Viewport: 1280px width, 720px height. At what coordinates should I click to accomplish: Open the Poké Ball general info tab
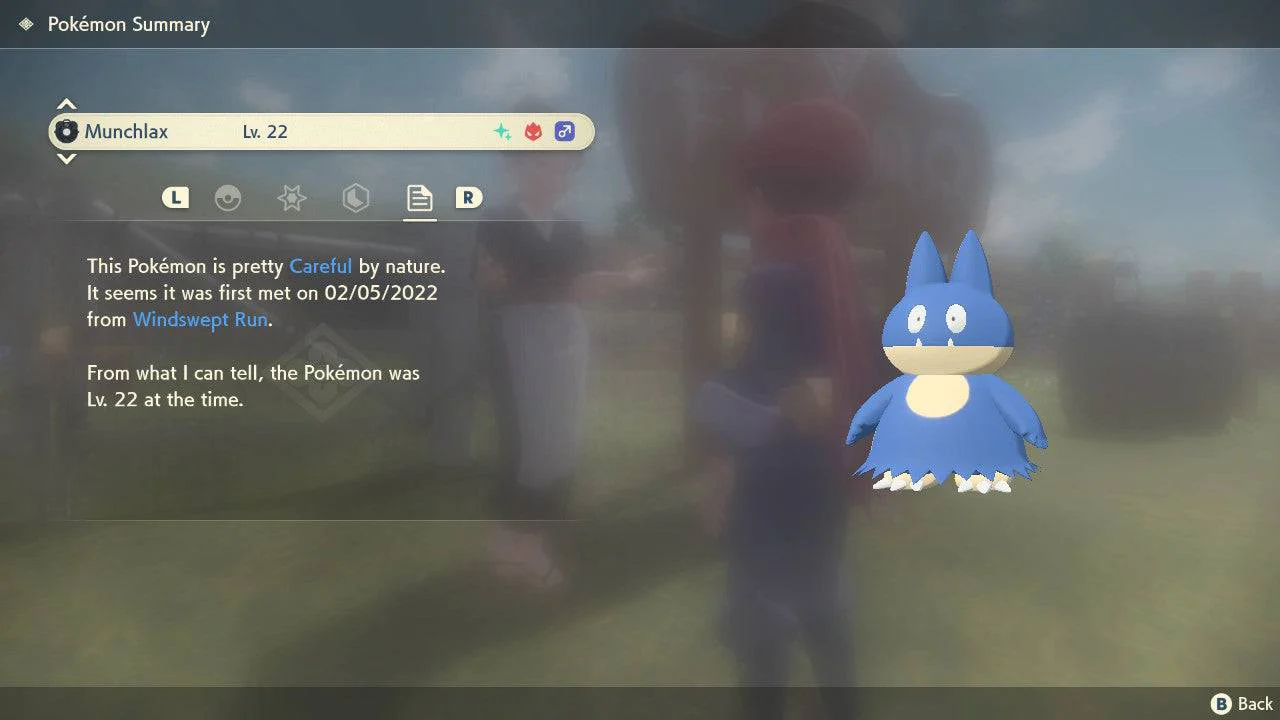pos(228,198)
